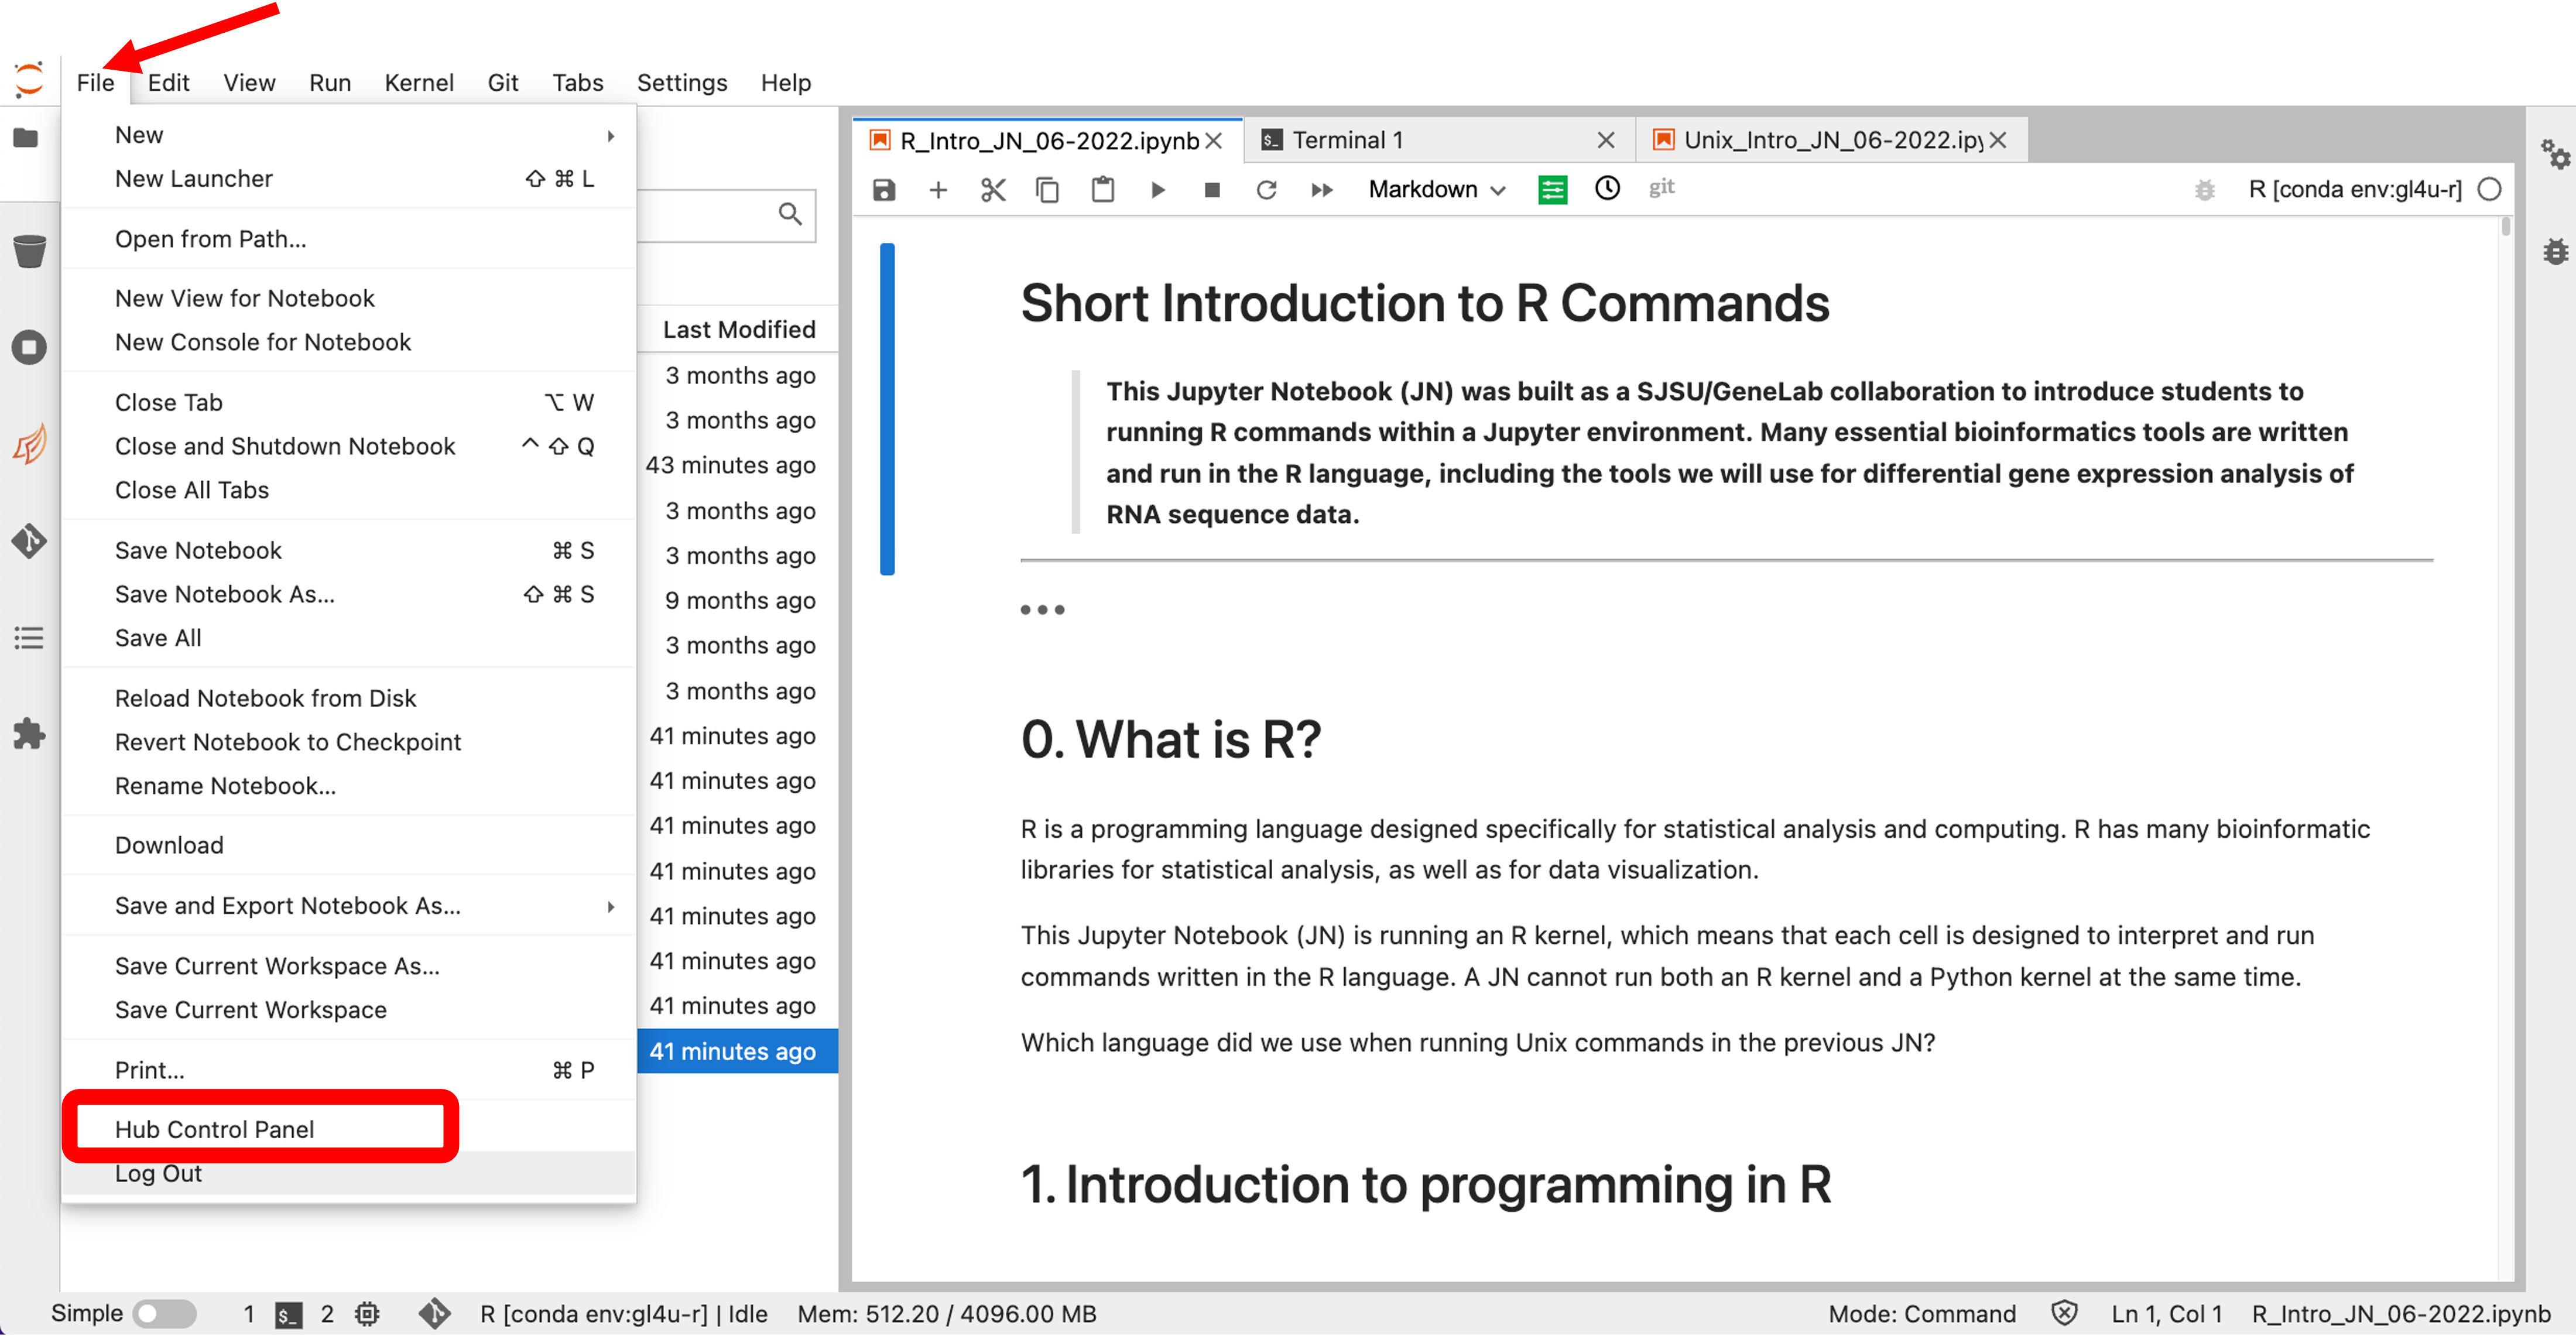Click the git button in notebook toolbar
2576x1336 pixels.
pyautogui.click(x=1662, y=187)
